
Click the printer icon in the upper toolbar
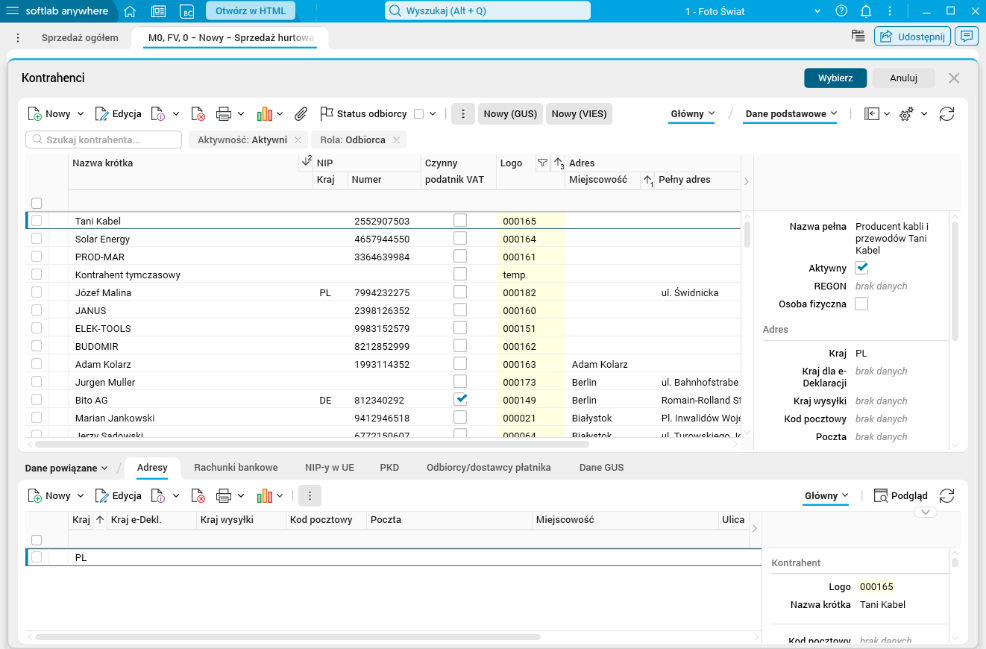tap(223, 114)
